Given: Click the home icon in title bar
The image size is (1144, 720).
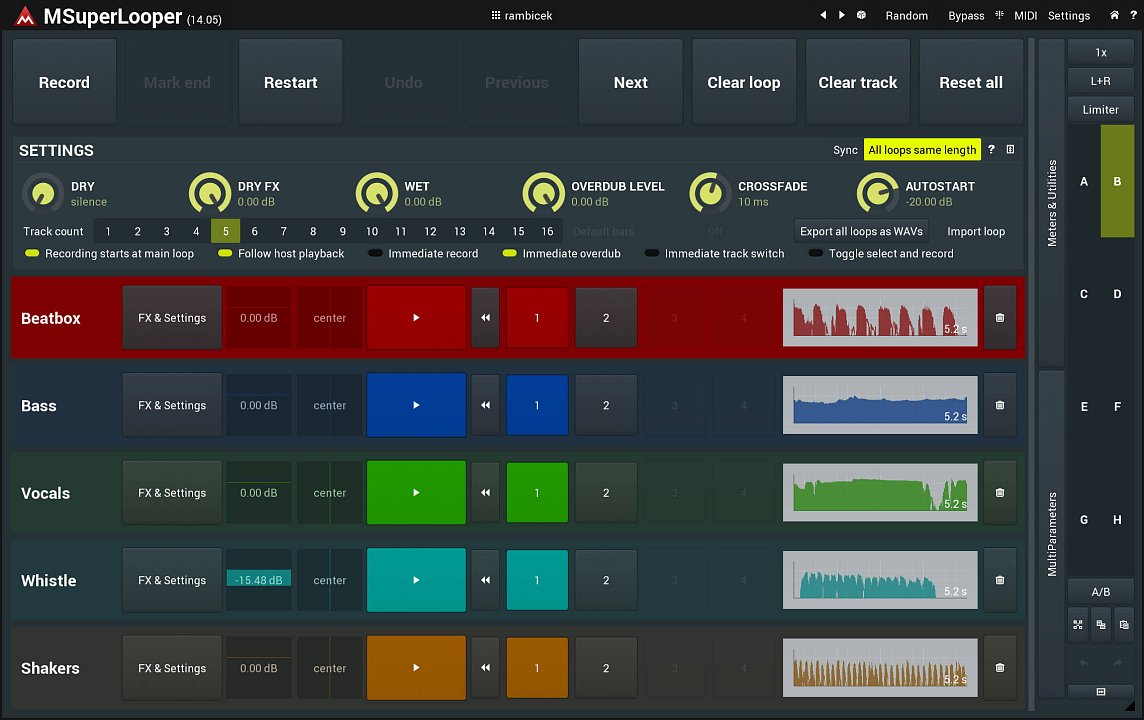Looking at the screenshot, I should pos(1115,15).
